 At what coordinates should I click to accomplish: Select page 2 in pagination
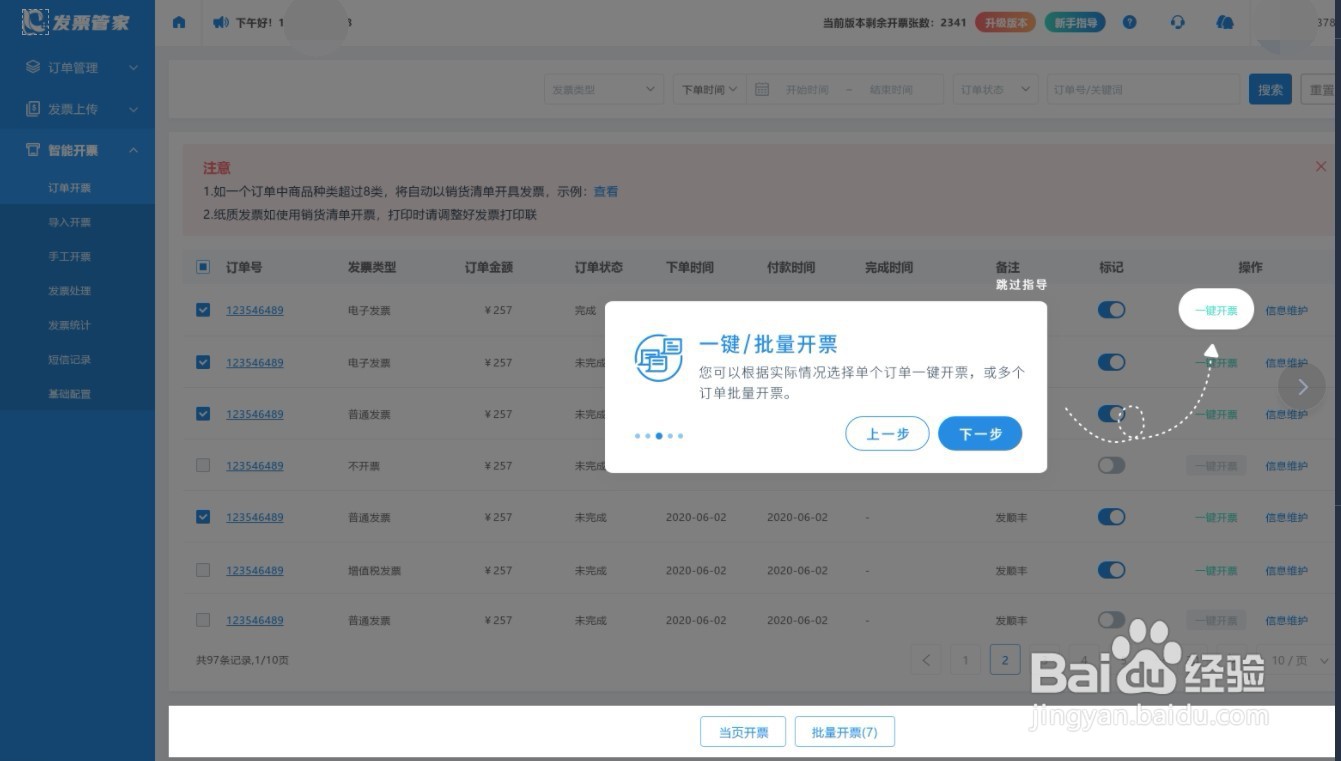point(1005,660)
